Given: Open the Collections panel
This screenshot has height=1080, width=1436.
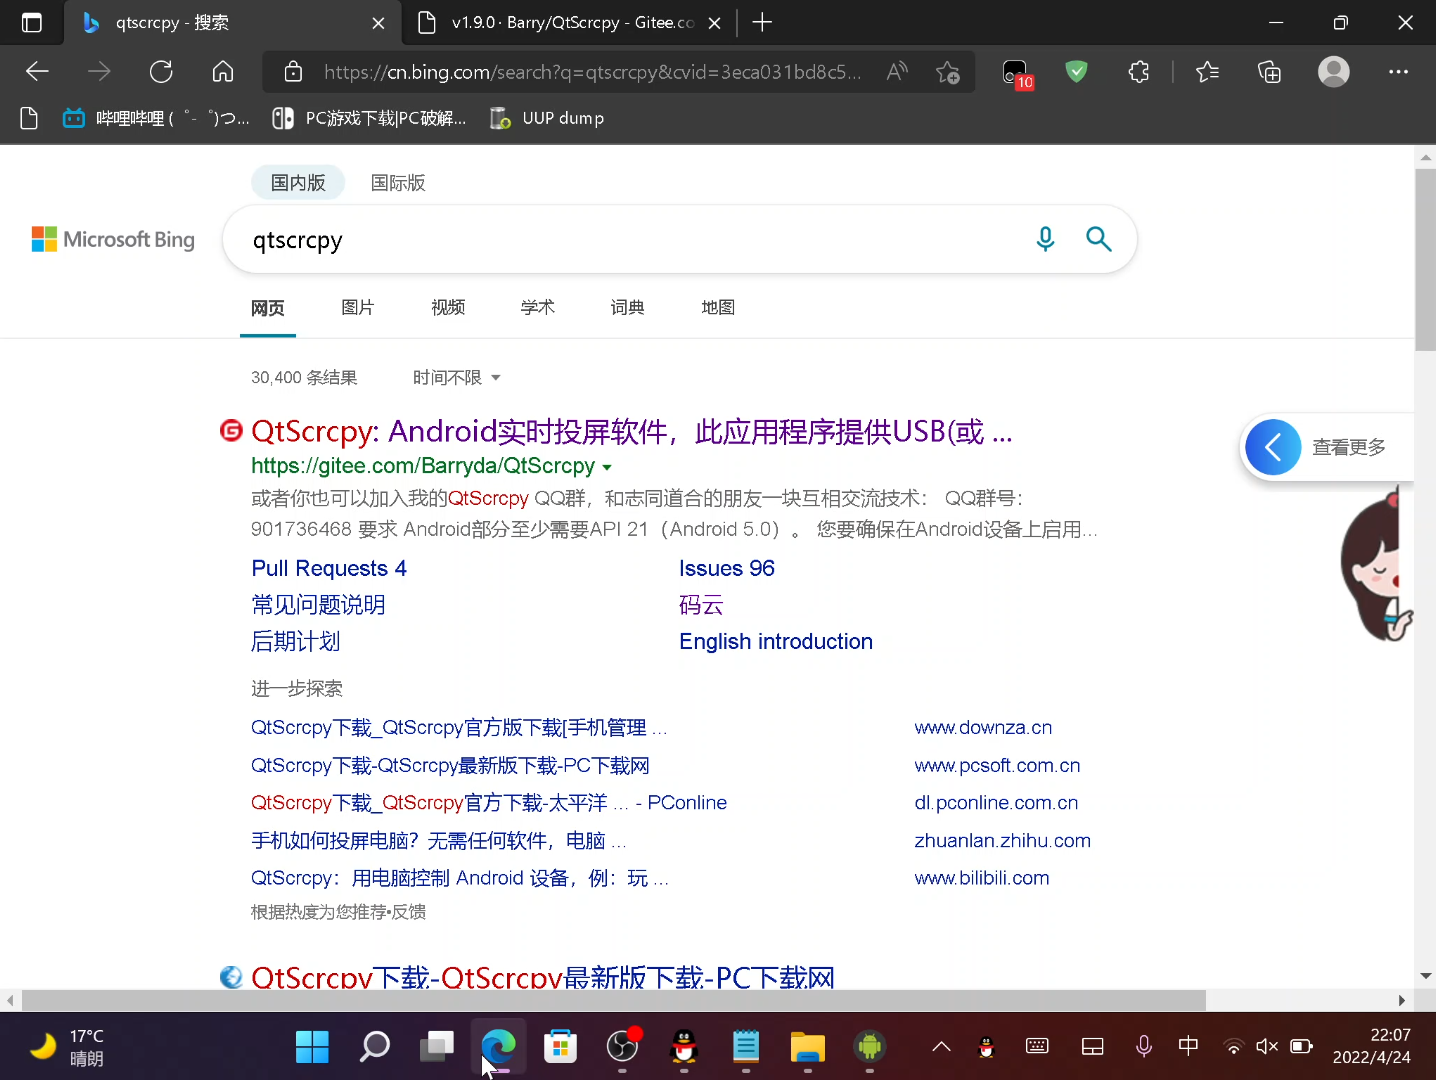Looking at the screenshot, I should (1269, 71).
